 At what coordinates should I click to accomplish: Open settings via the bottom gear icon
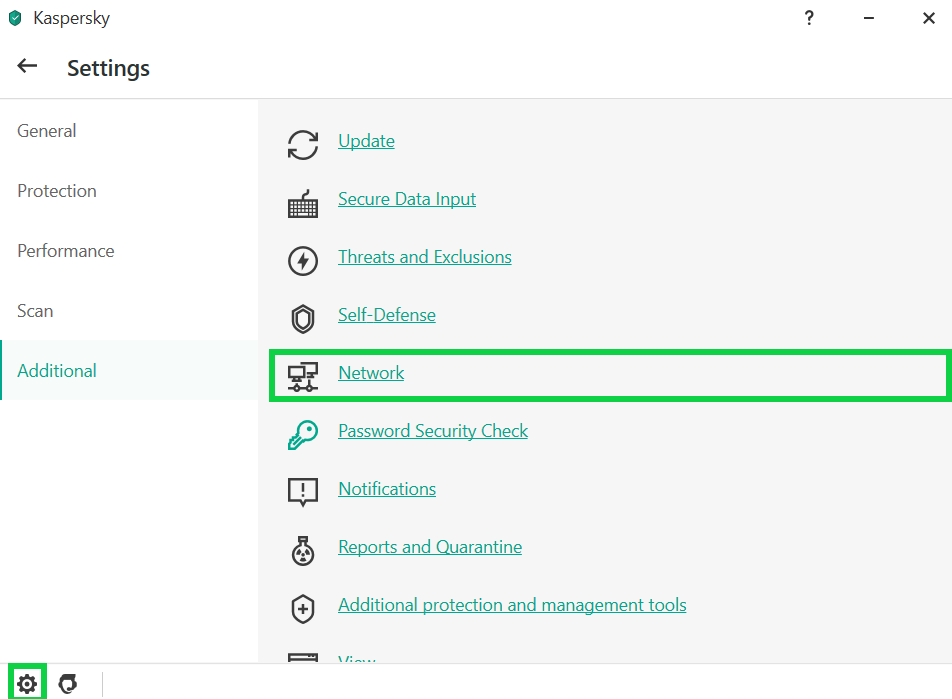tap(27, 684)
